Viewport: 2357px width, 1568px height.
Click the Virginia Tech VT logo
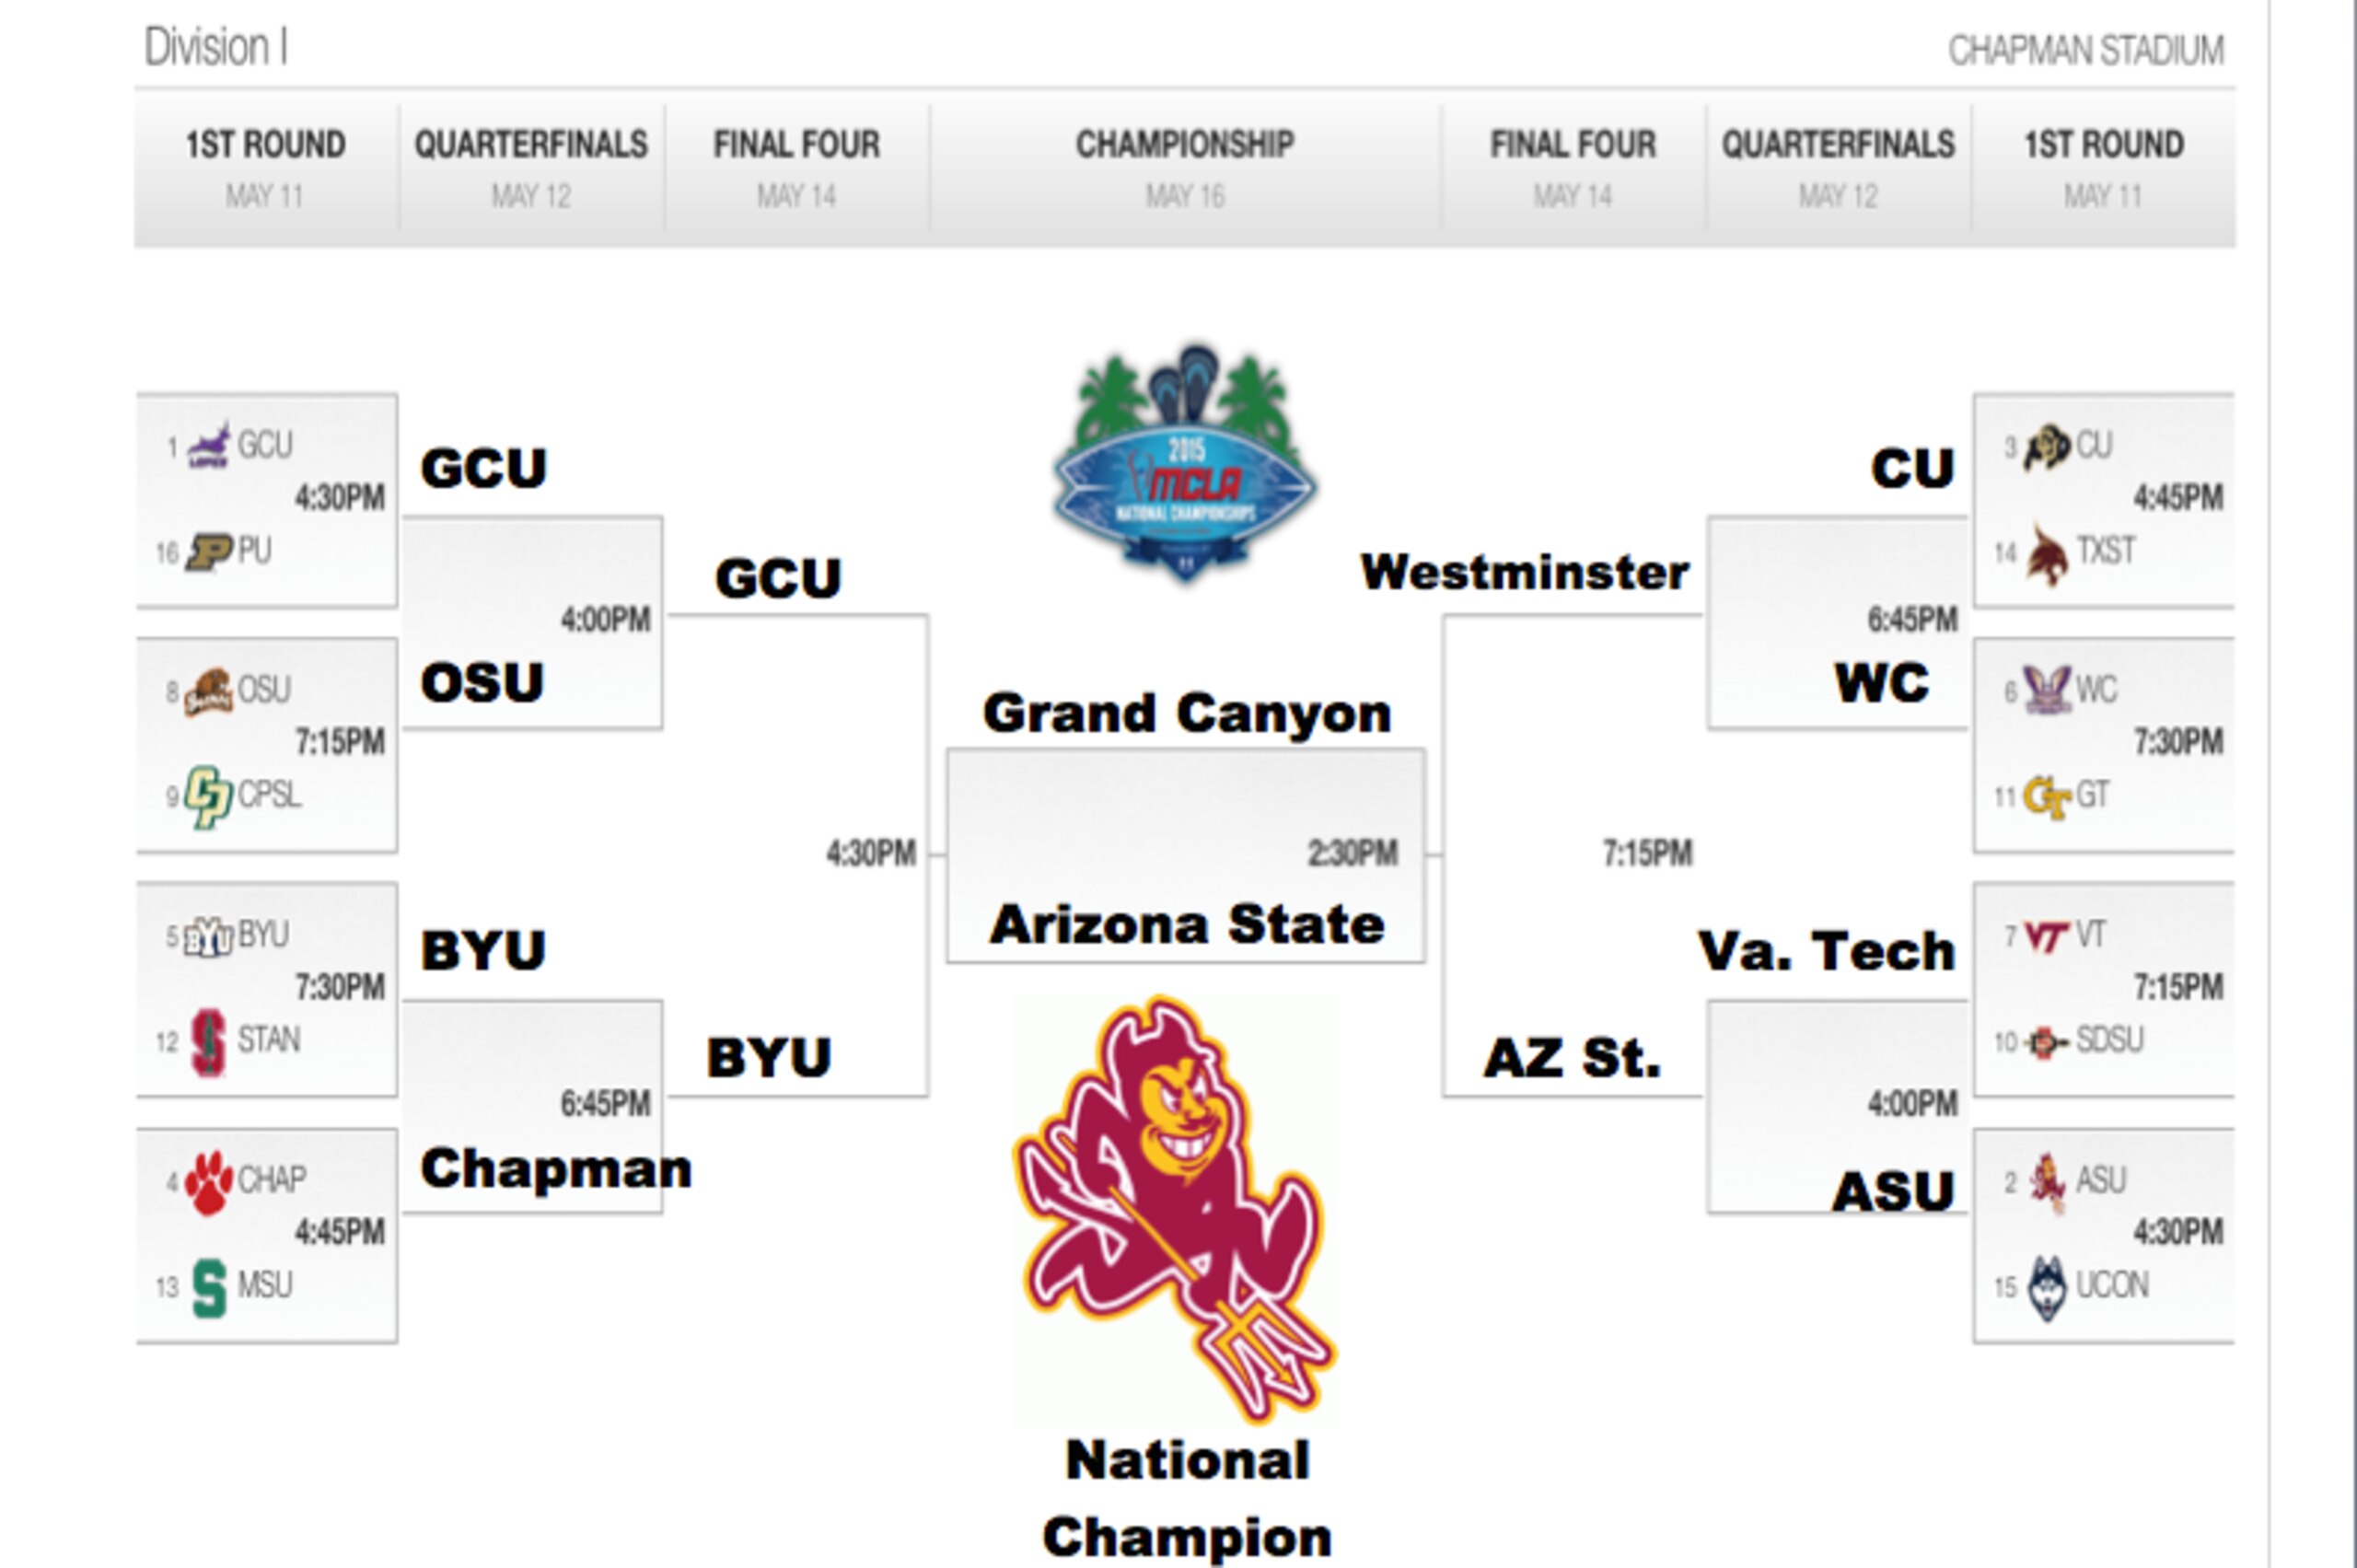(2045, 937)
